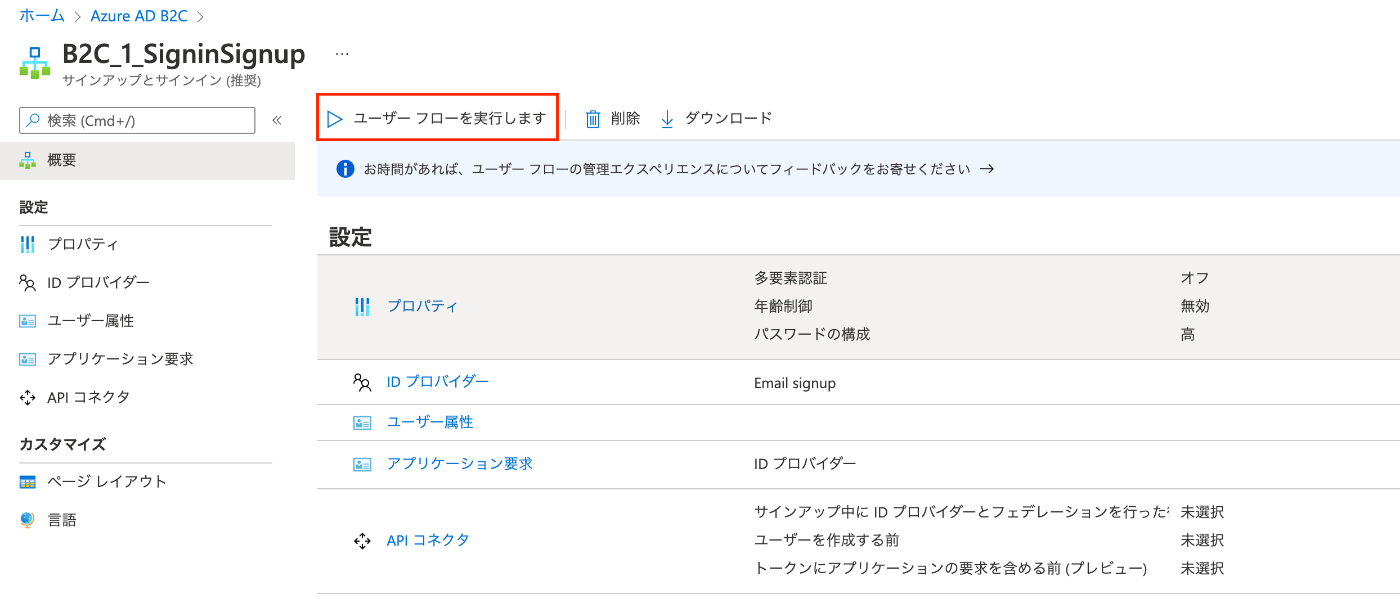Open the アプリケーション要求 link in settings table

click(x=460, y=464)
